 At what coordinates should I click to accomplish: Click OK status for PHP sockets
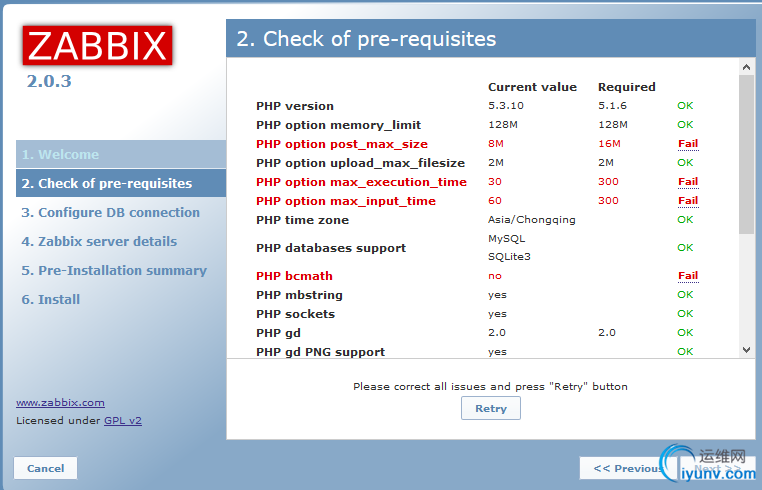685,314
